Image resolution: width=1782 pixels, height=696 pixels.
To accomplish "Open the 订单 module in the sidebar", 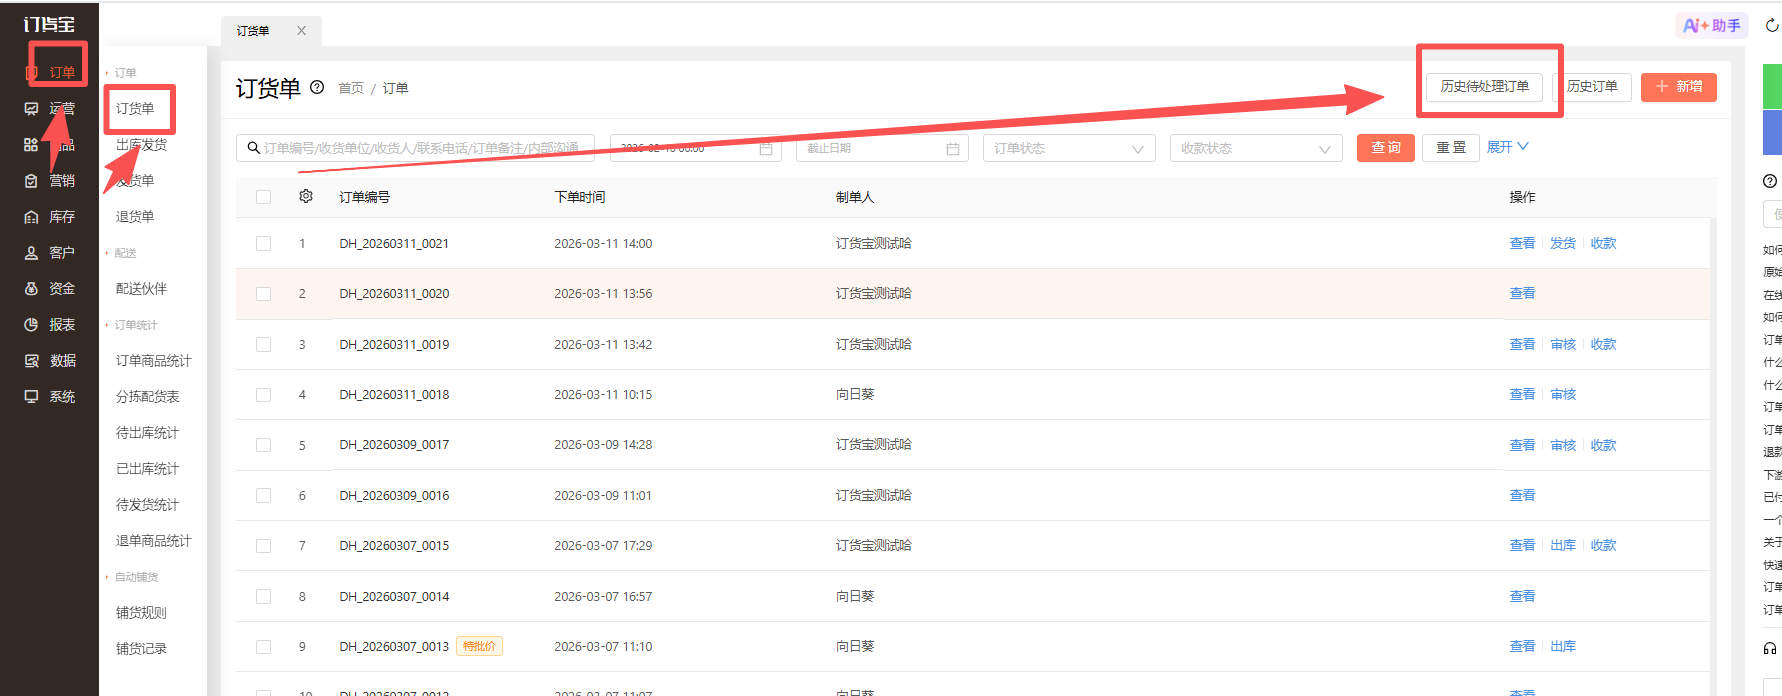I will 50,72.
